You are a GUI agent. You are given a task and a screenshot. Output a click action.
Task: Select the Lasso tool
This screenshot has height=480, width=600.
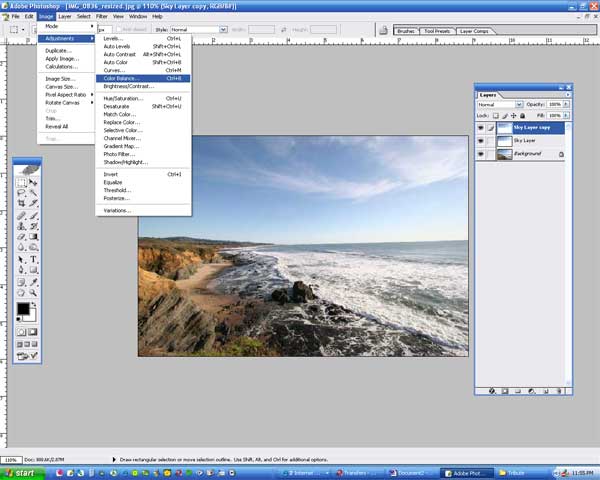click(x=21, y=193)
